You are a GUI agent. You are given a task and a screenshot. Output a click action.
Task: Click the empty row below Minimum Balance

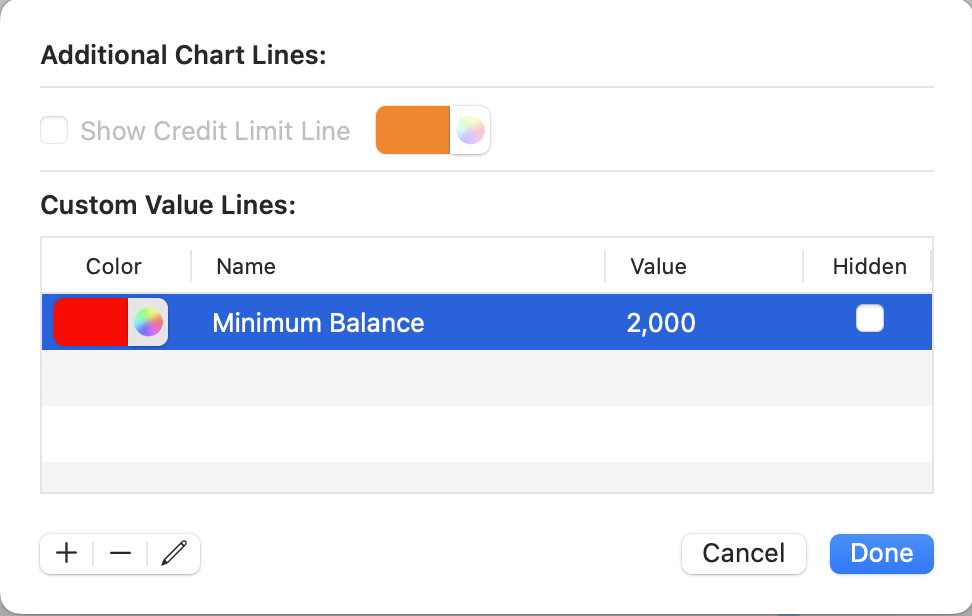[x=486, y=377]
